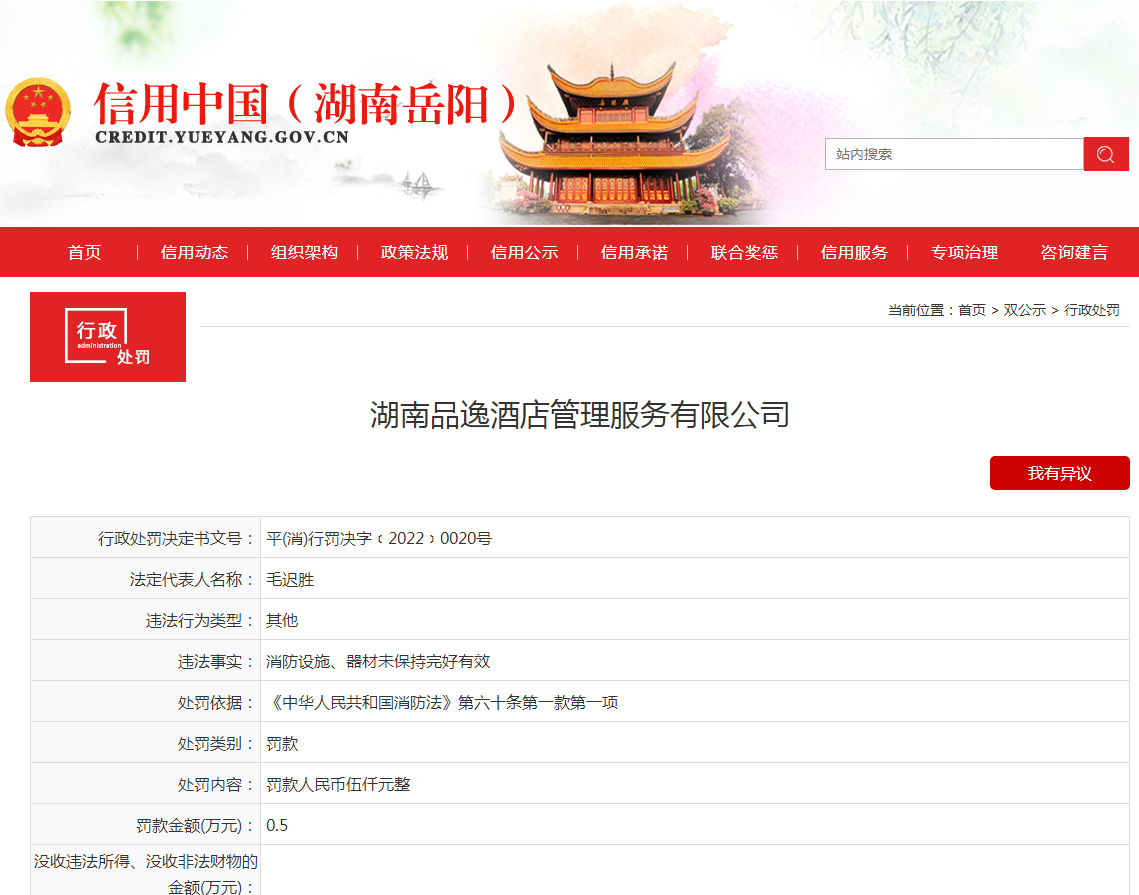The height and width of the screenshot is (895, 1139).
Task: Select 组织架构 from the navigation bar
Action: tap(305, 253)
